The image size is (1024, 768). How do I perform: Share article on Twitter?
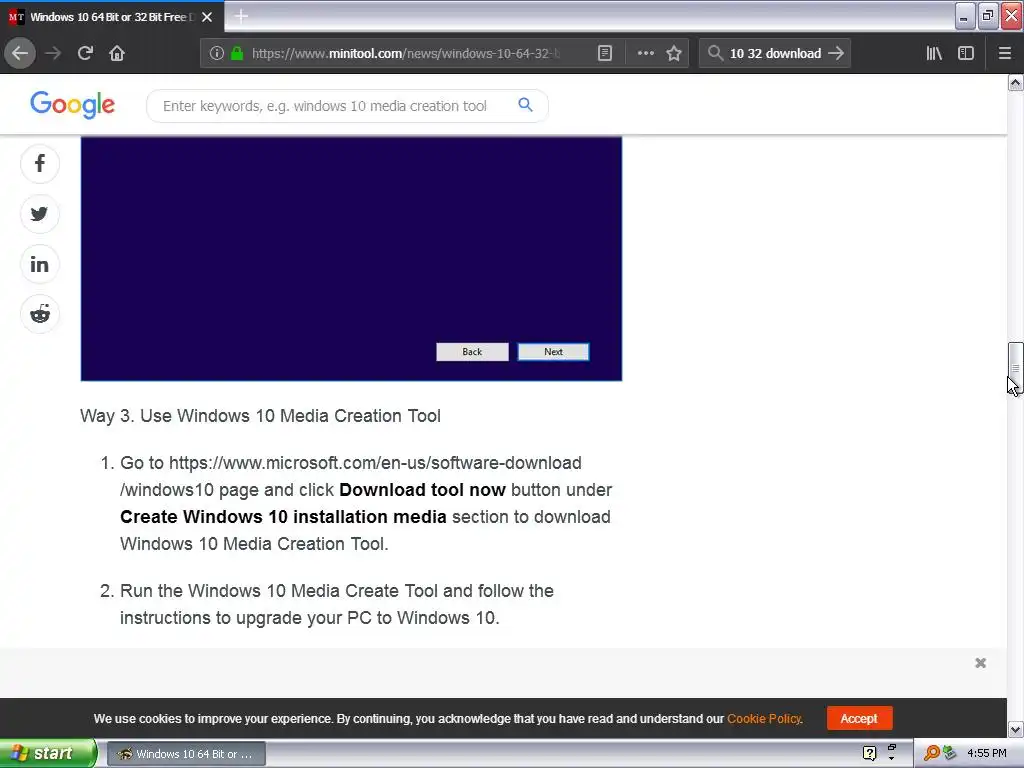(40, 214)
